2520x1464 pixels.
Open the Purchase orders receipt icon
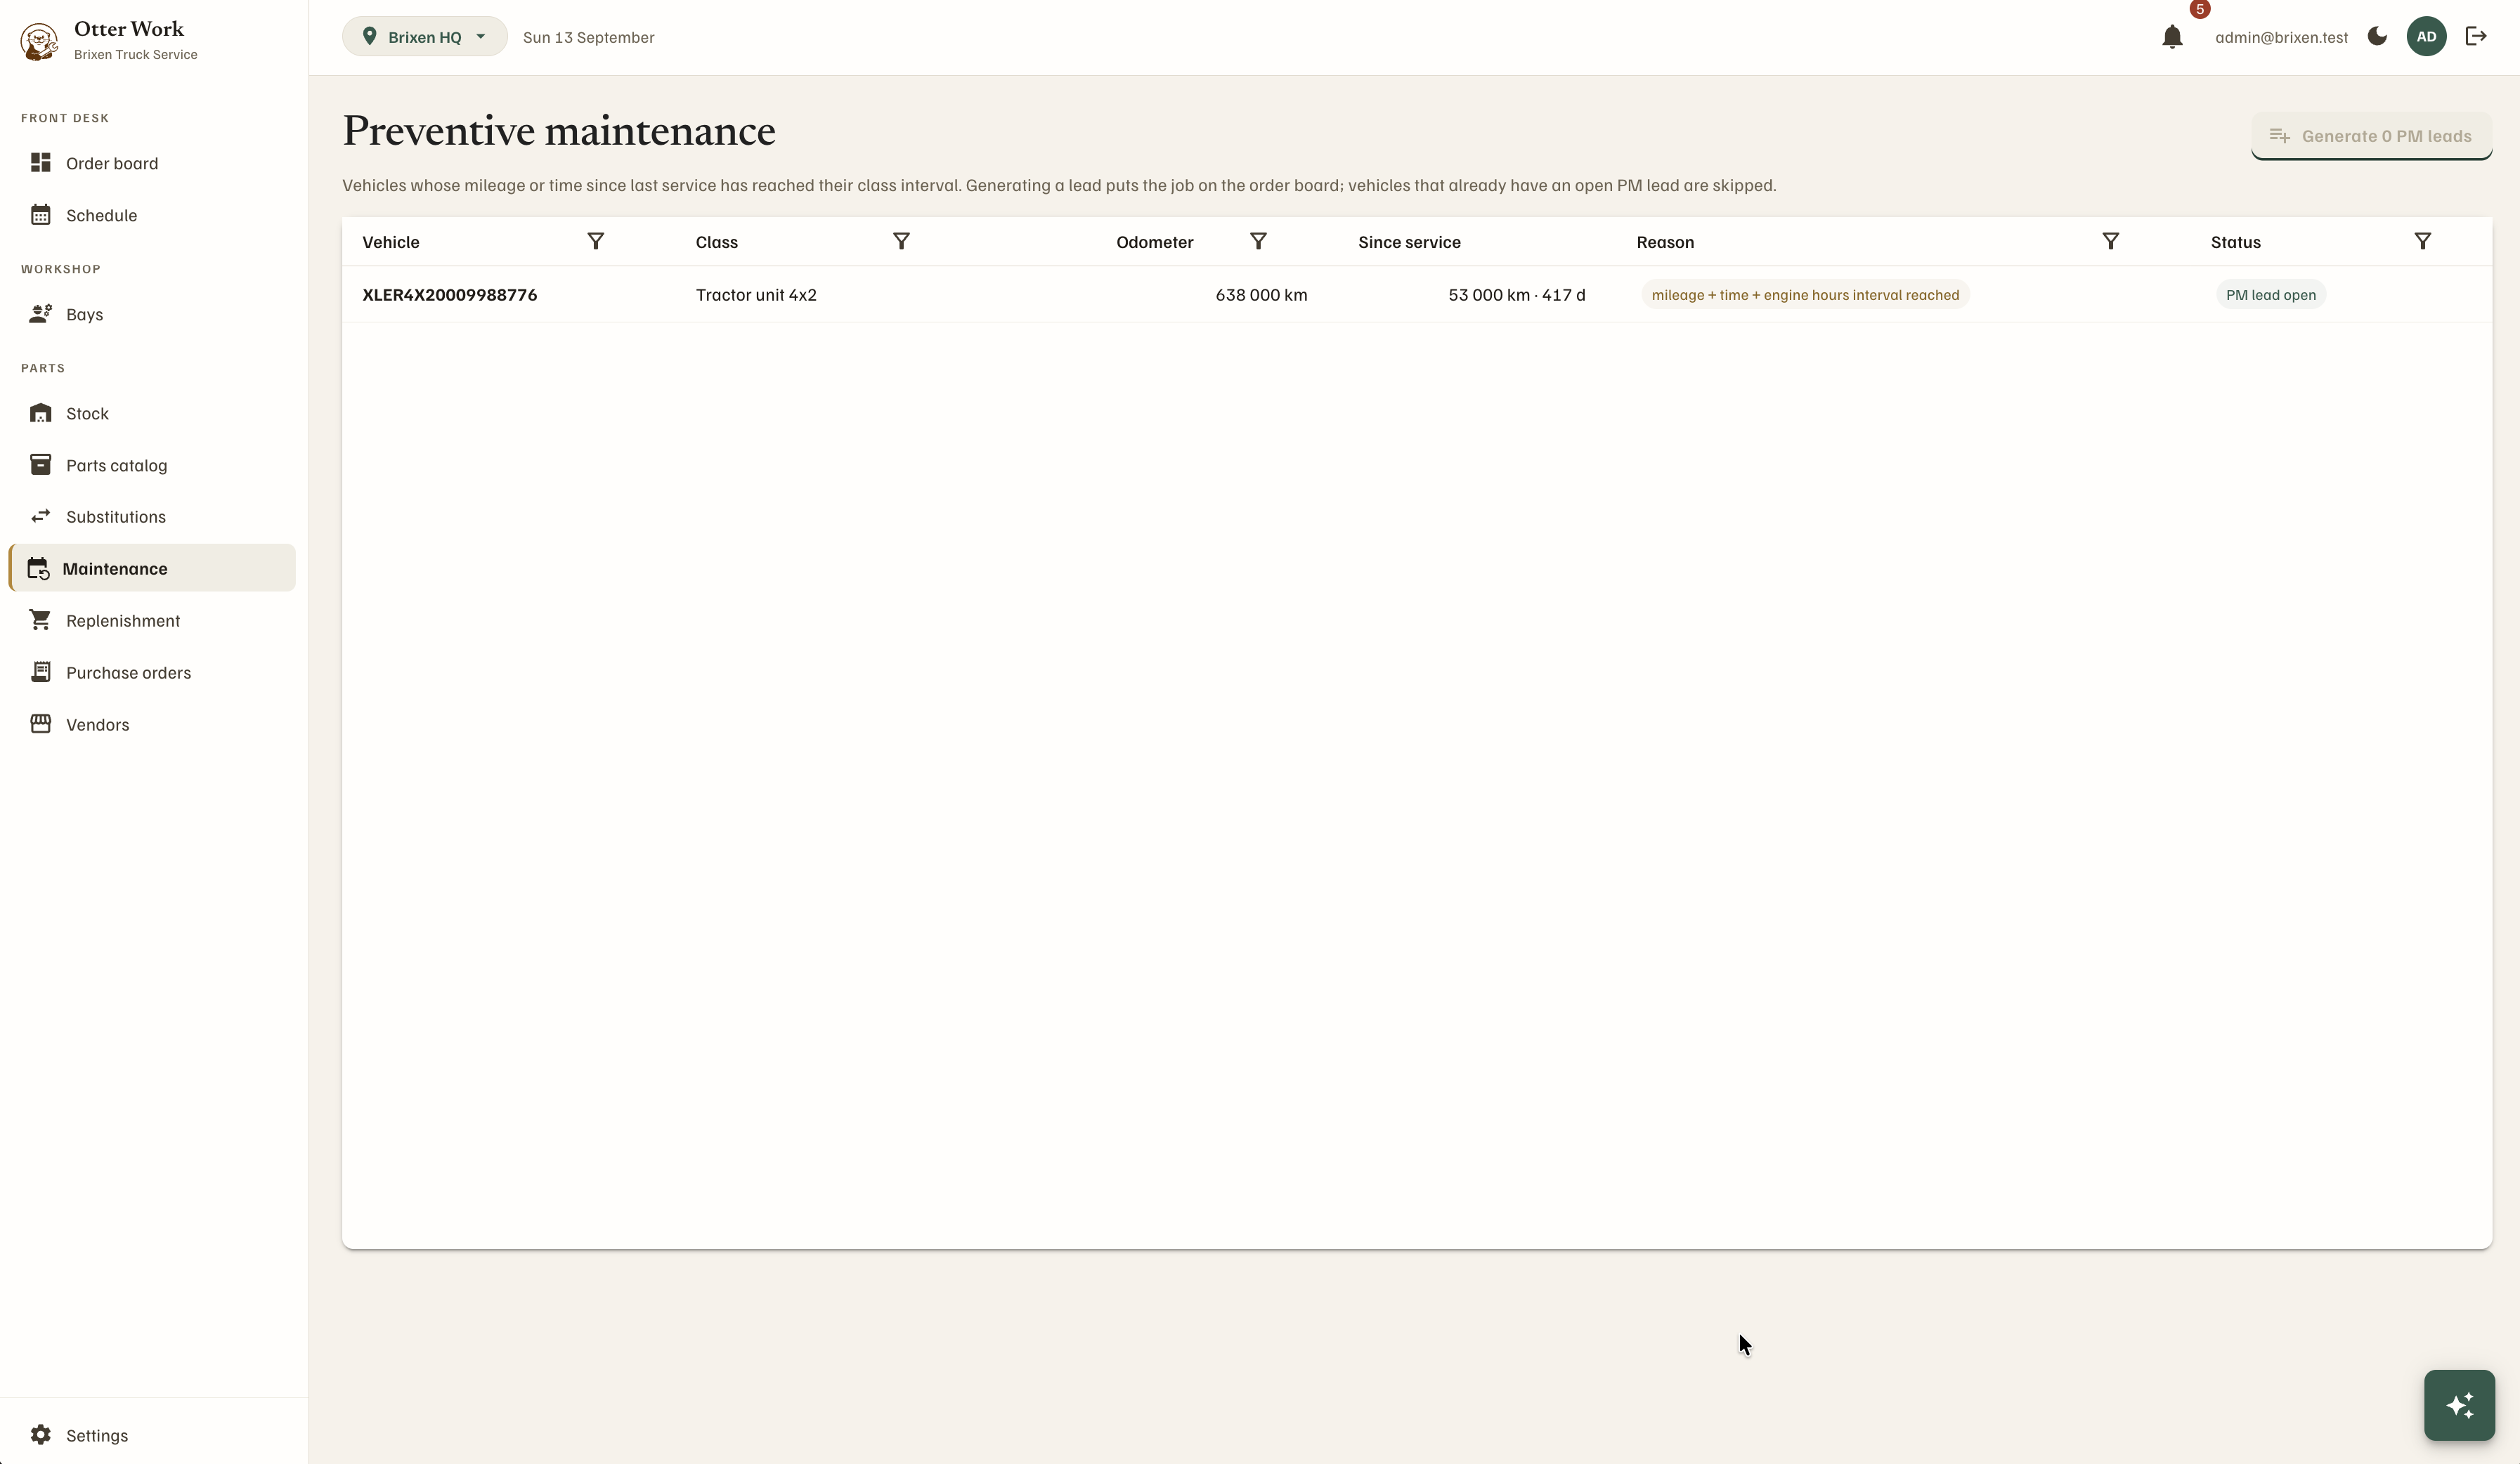pos(41,672)
